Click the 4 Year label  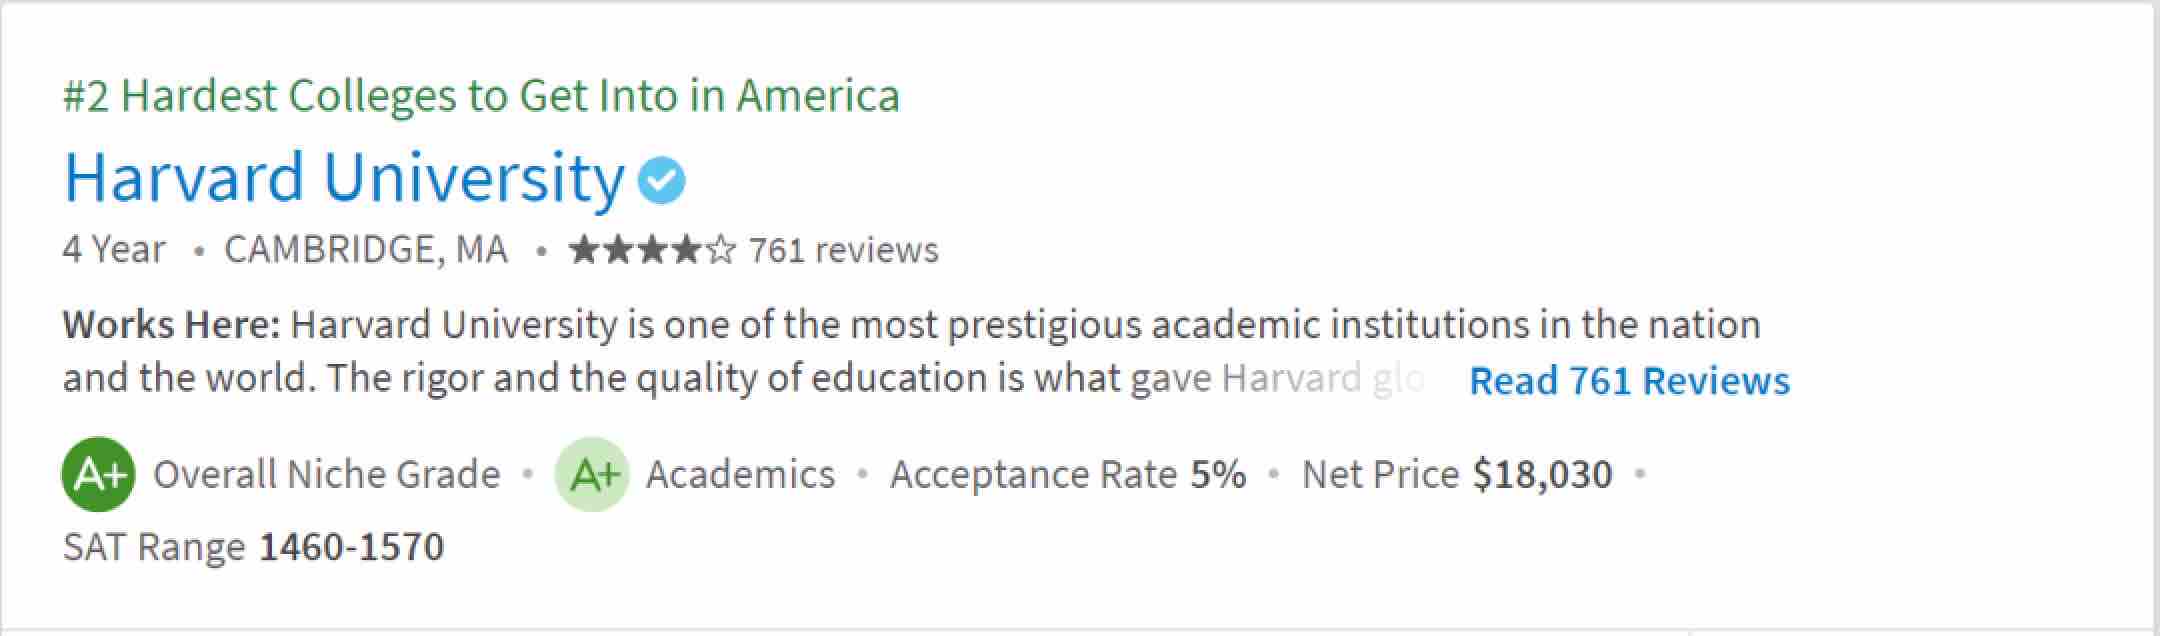[x=114, y=250]
